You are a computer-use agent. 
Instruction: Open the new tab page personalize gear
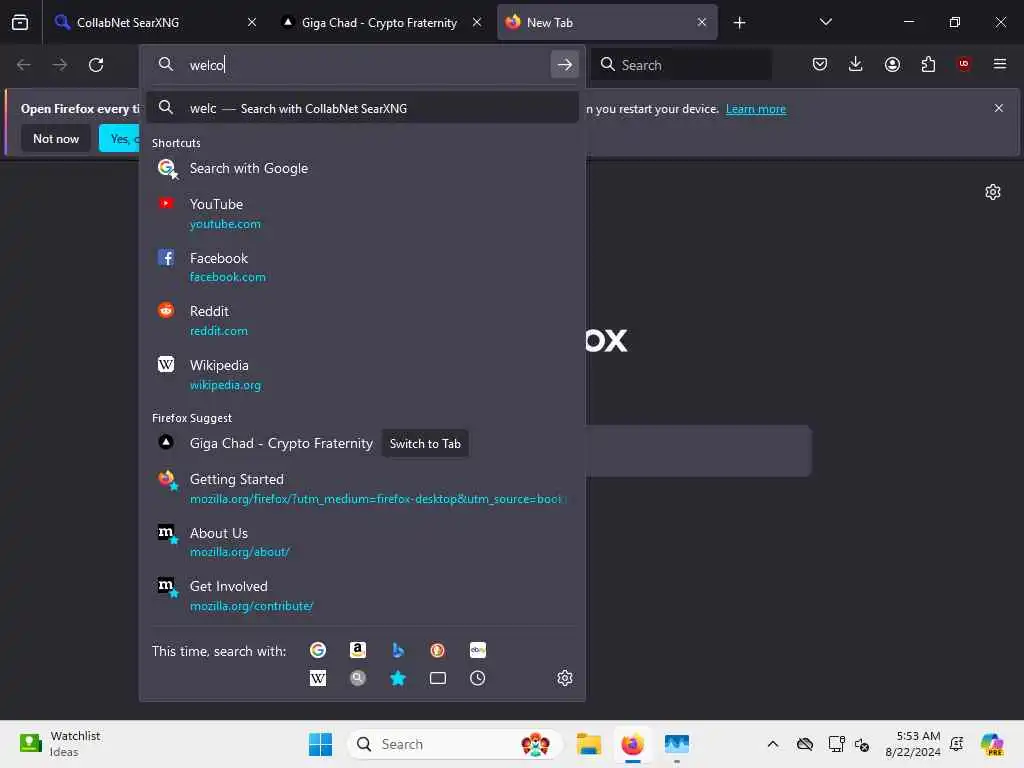coord(993,192)
